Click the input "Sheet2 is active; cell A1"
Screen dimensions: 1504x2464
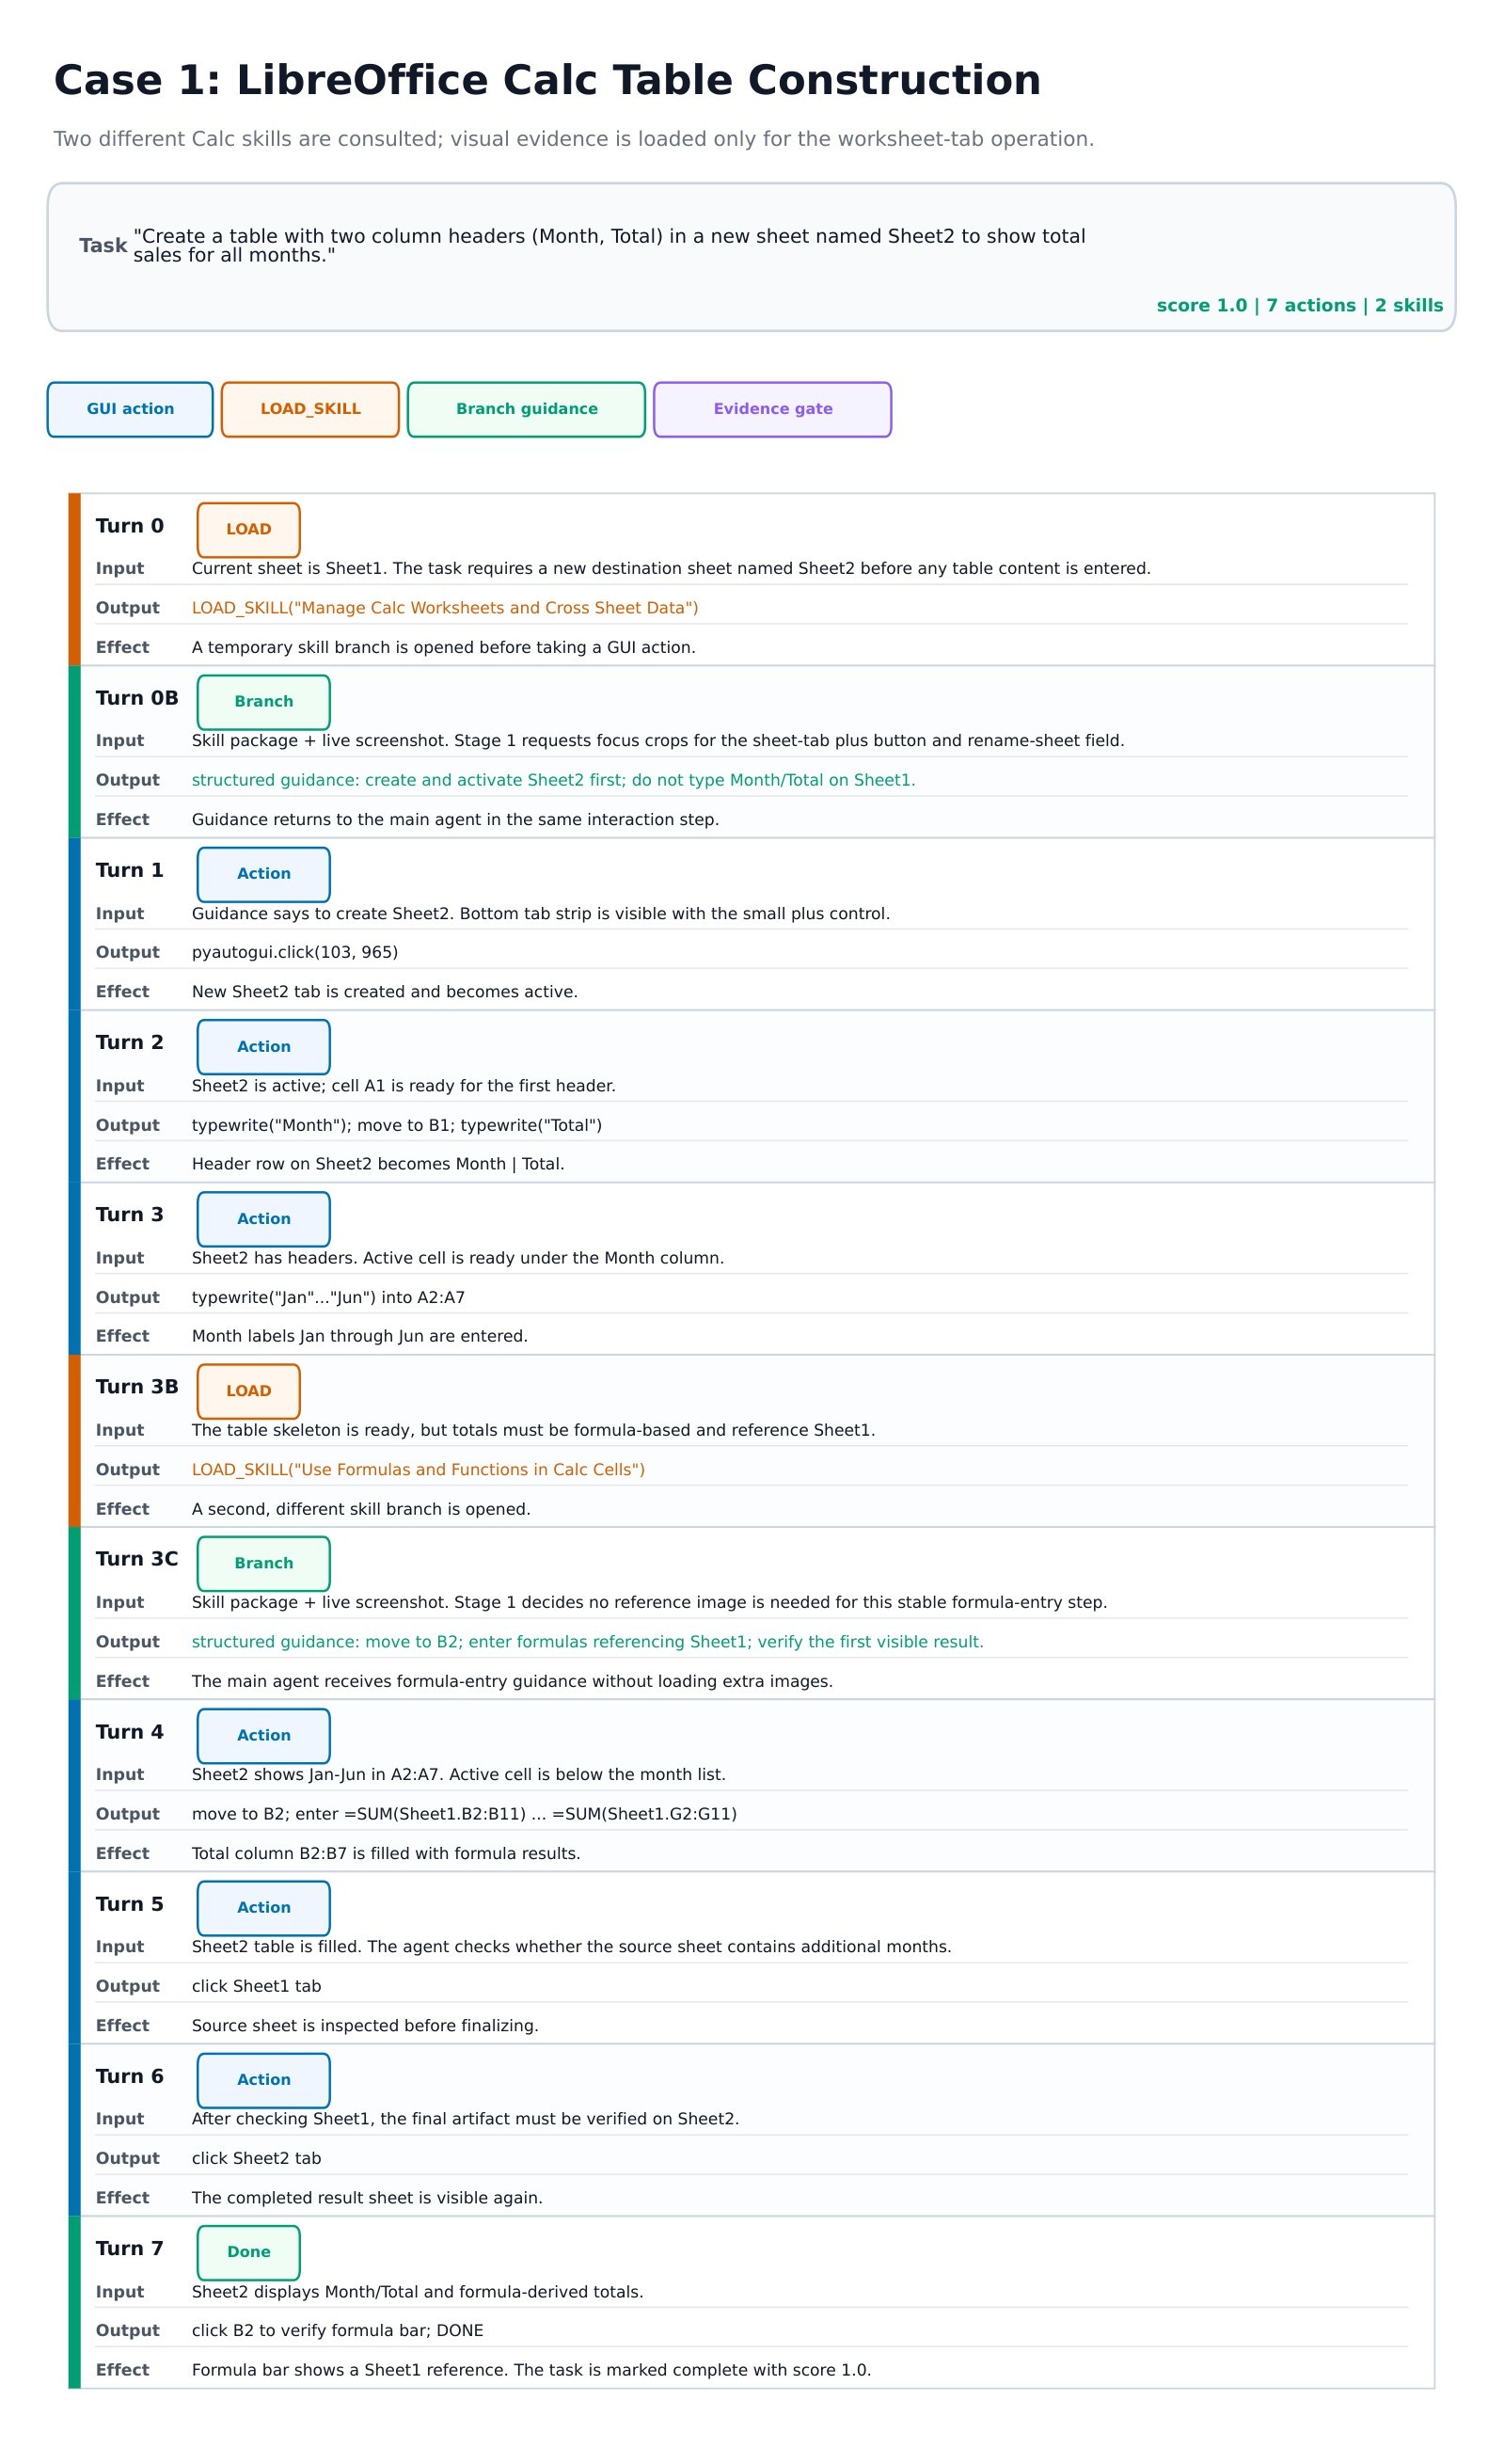[x=403, y=1086]
